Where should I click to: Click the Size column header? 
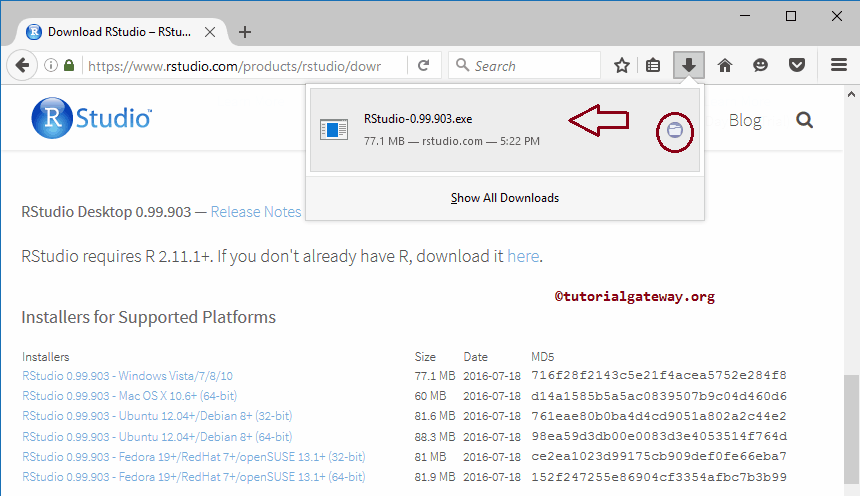425,357
